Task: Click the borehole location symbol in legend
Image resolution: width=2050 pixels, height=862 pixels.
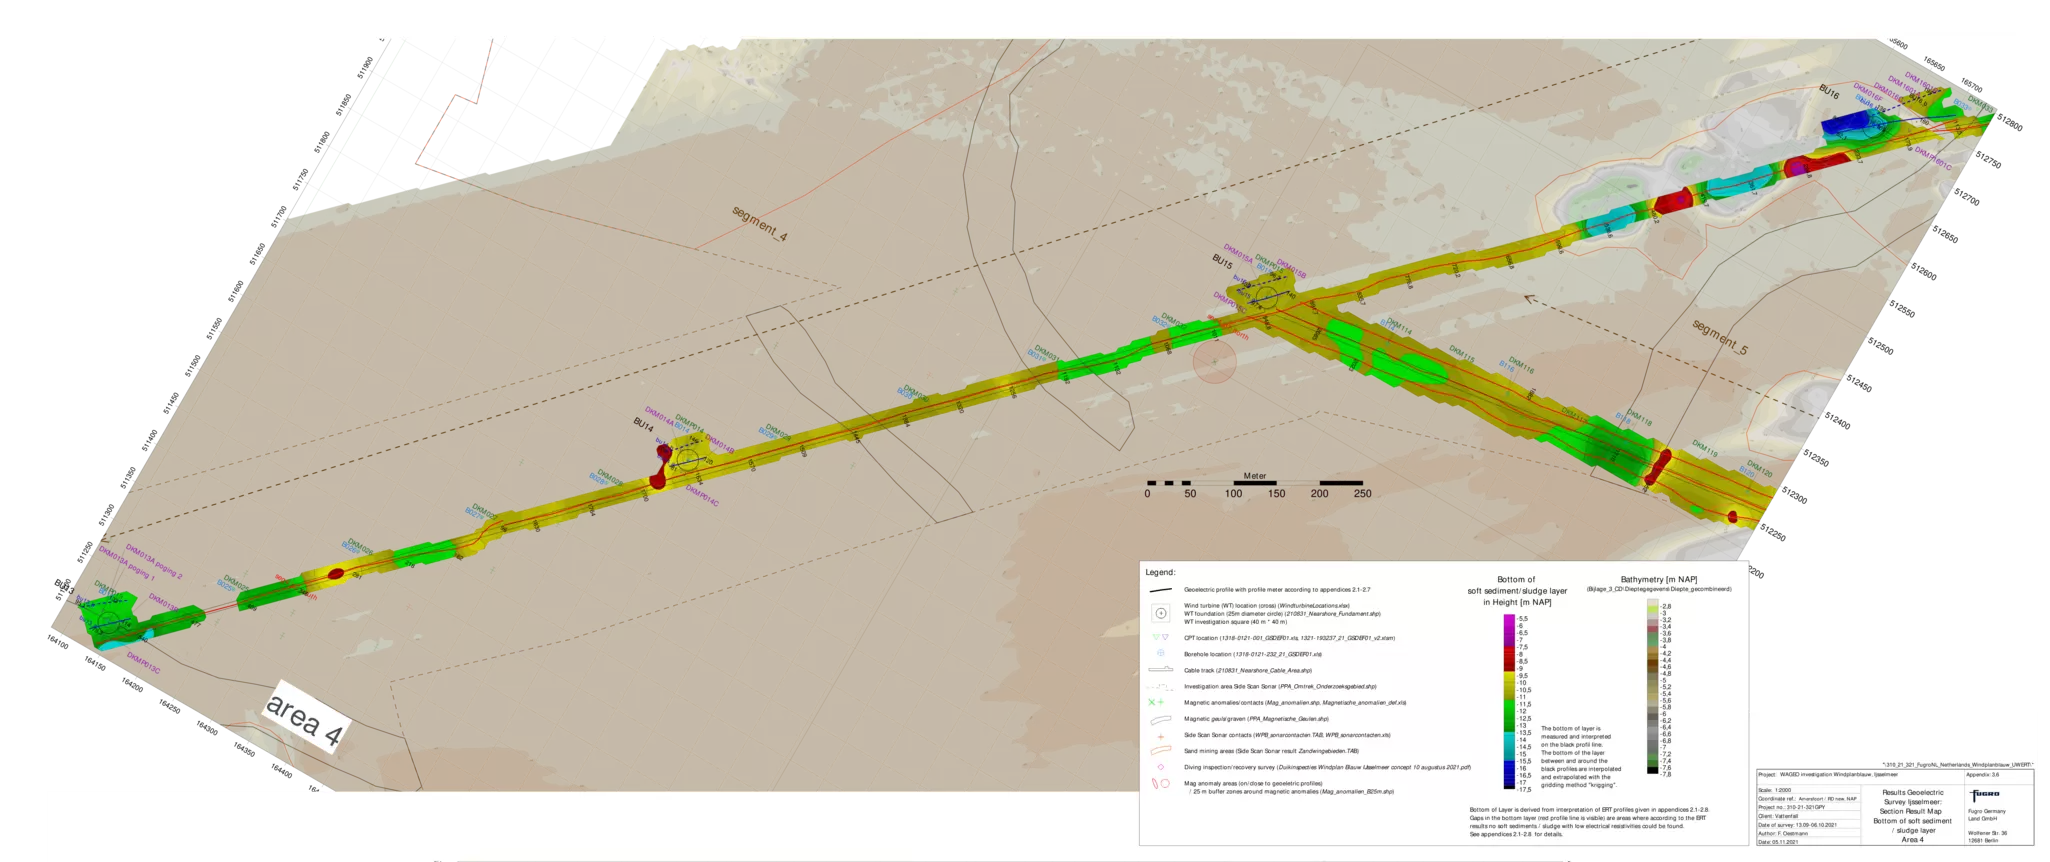Action: pos(1160,653)
